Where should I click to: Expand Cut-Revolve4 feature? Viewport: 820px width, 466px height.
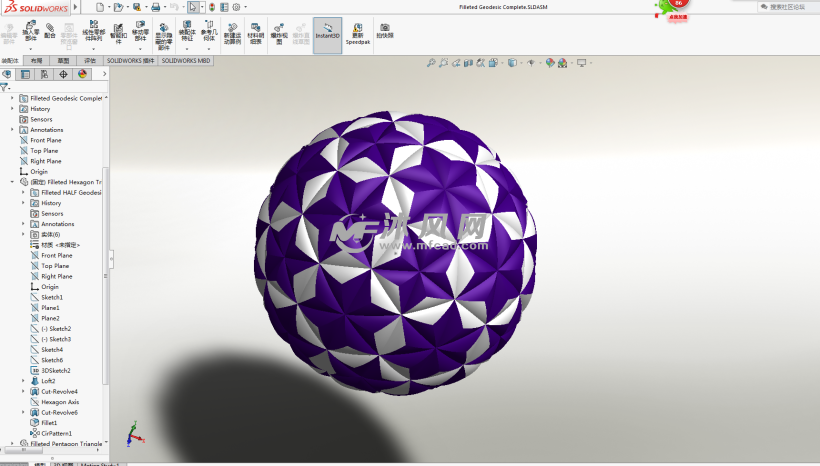(23, 391)
